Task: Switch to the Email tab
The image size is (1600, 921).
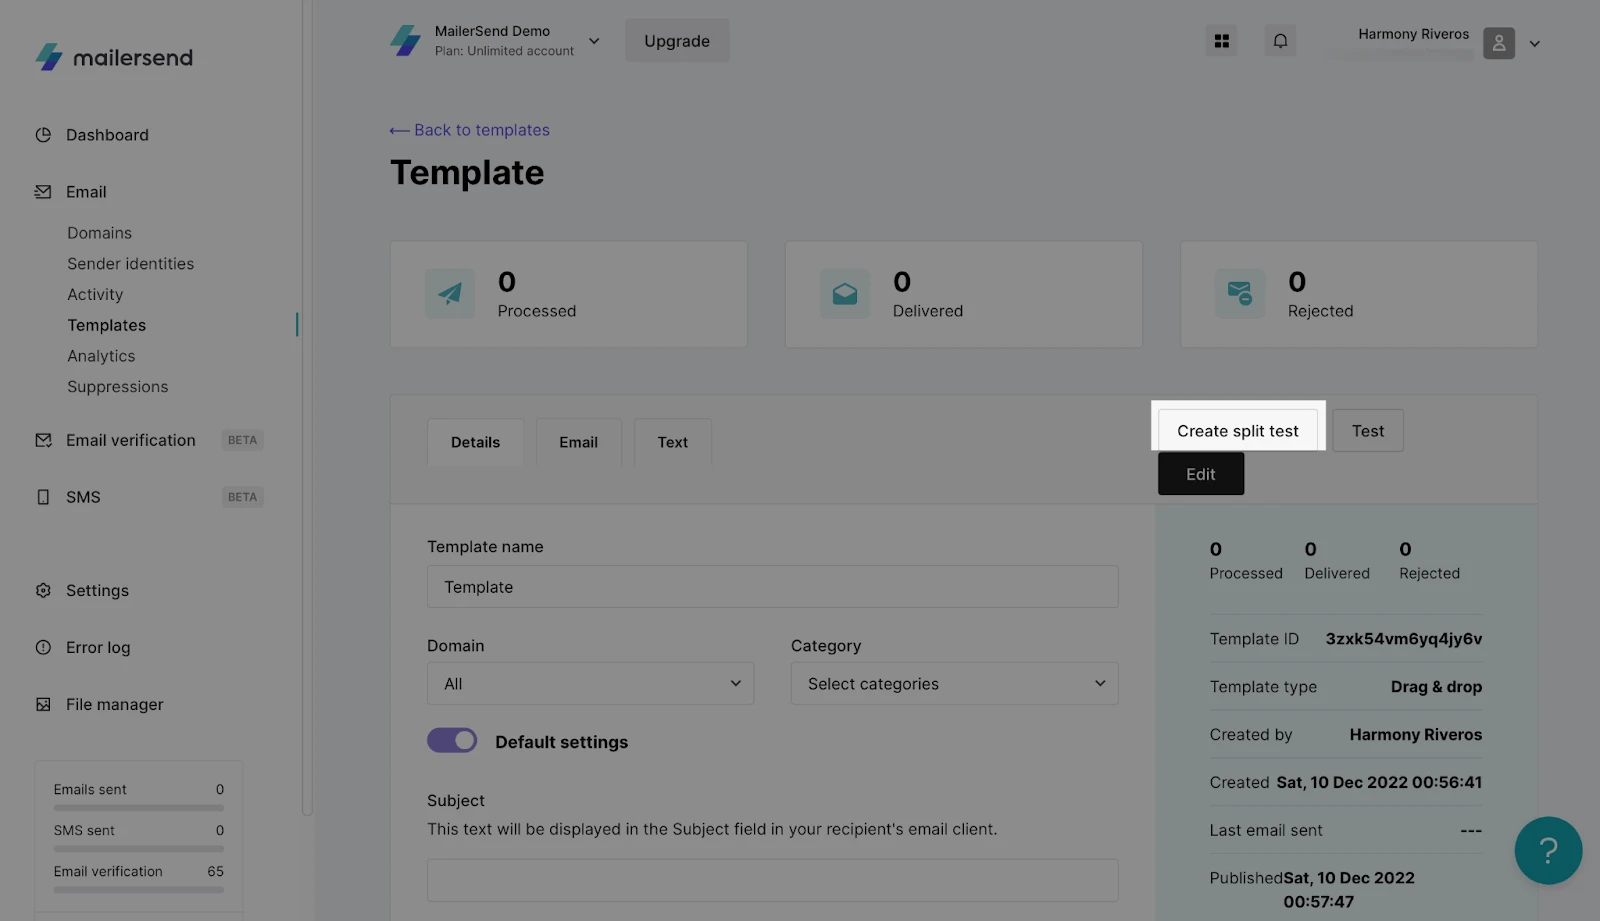Action: pyautogui.click(x=578, y=442)
